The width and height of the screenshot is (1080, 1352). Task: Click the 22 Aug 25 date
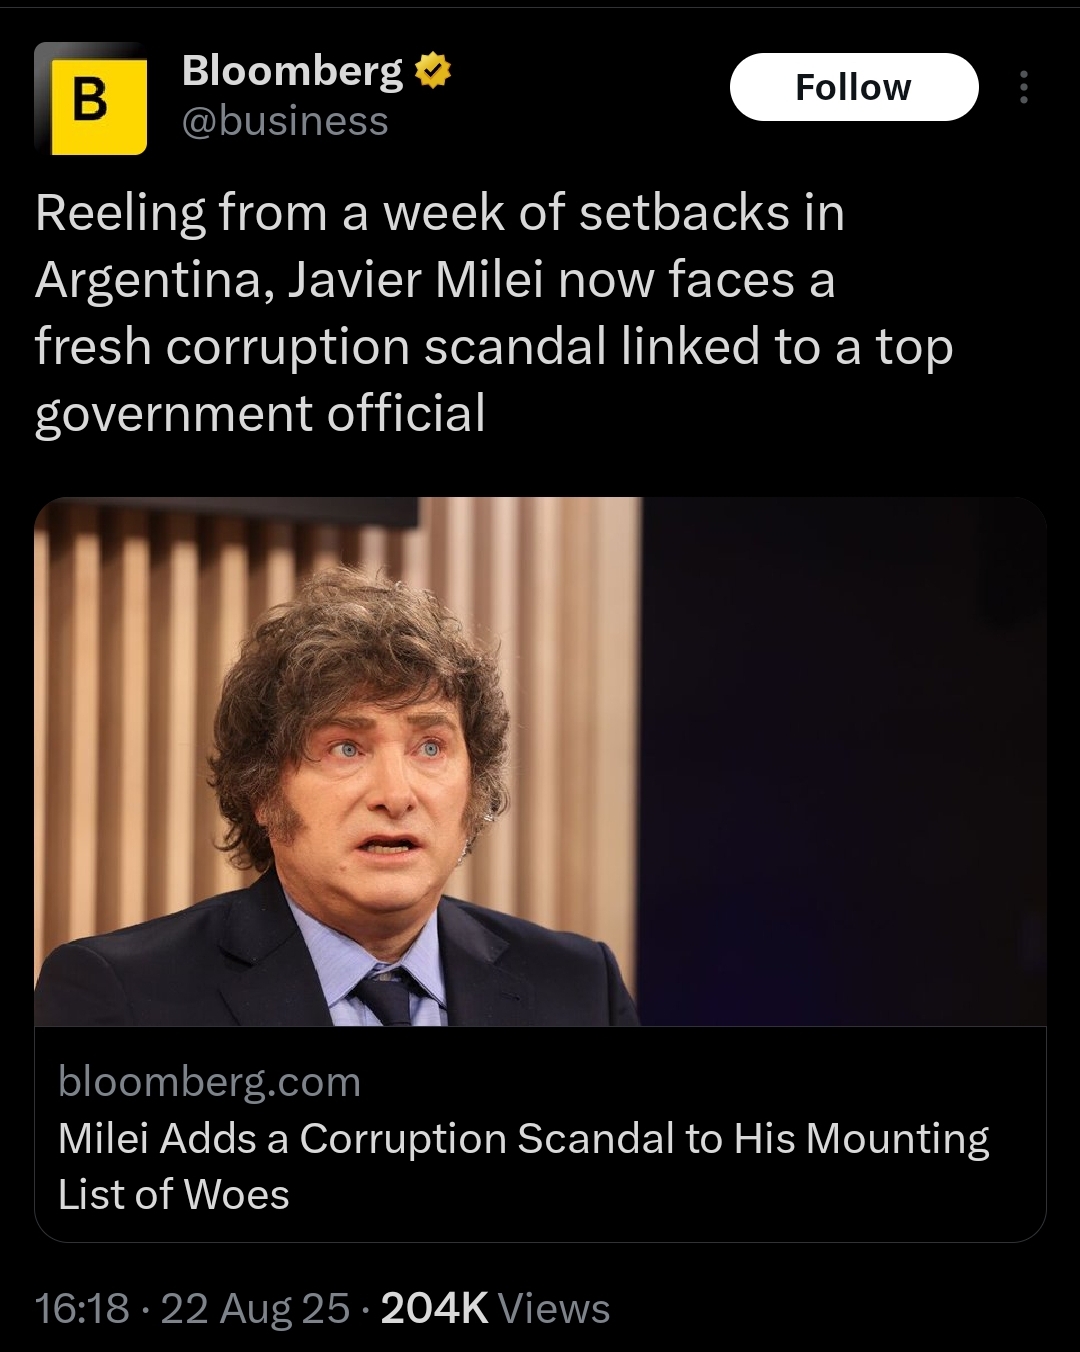255,1308
